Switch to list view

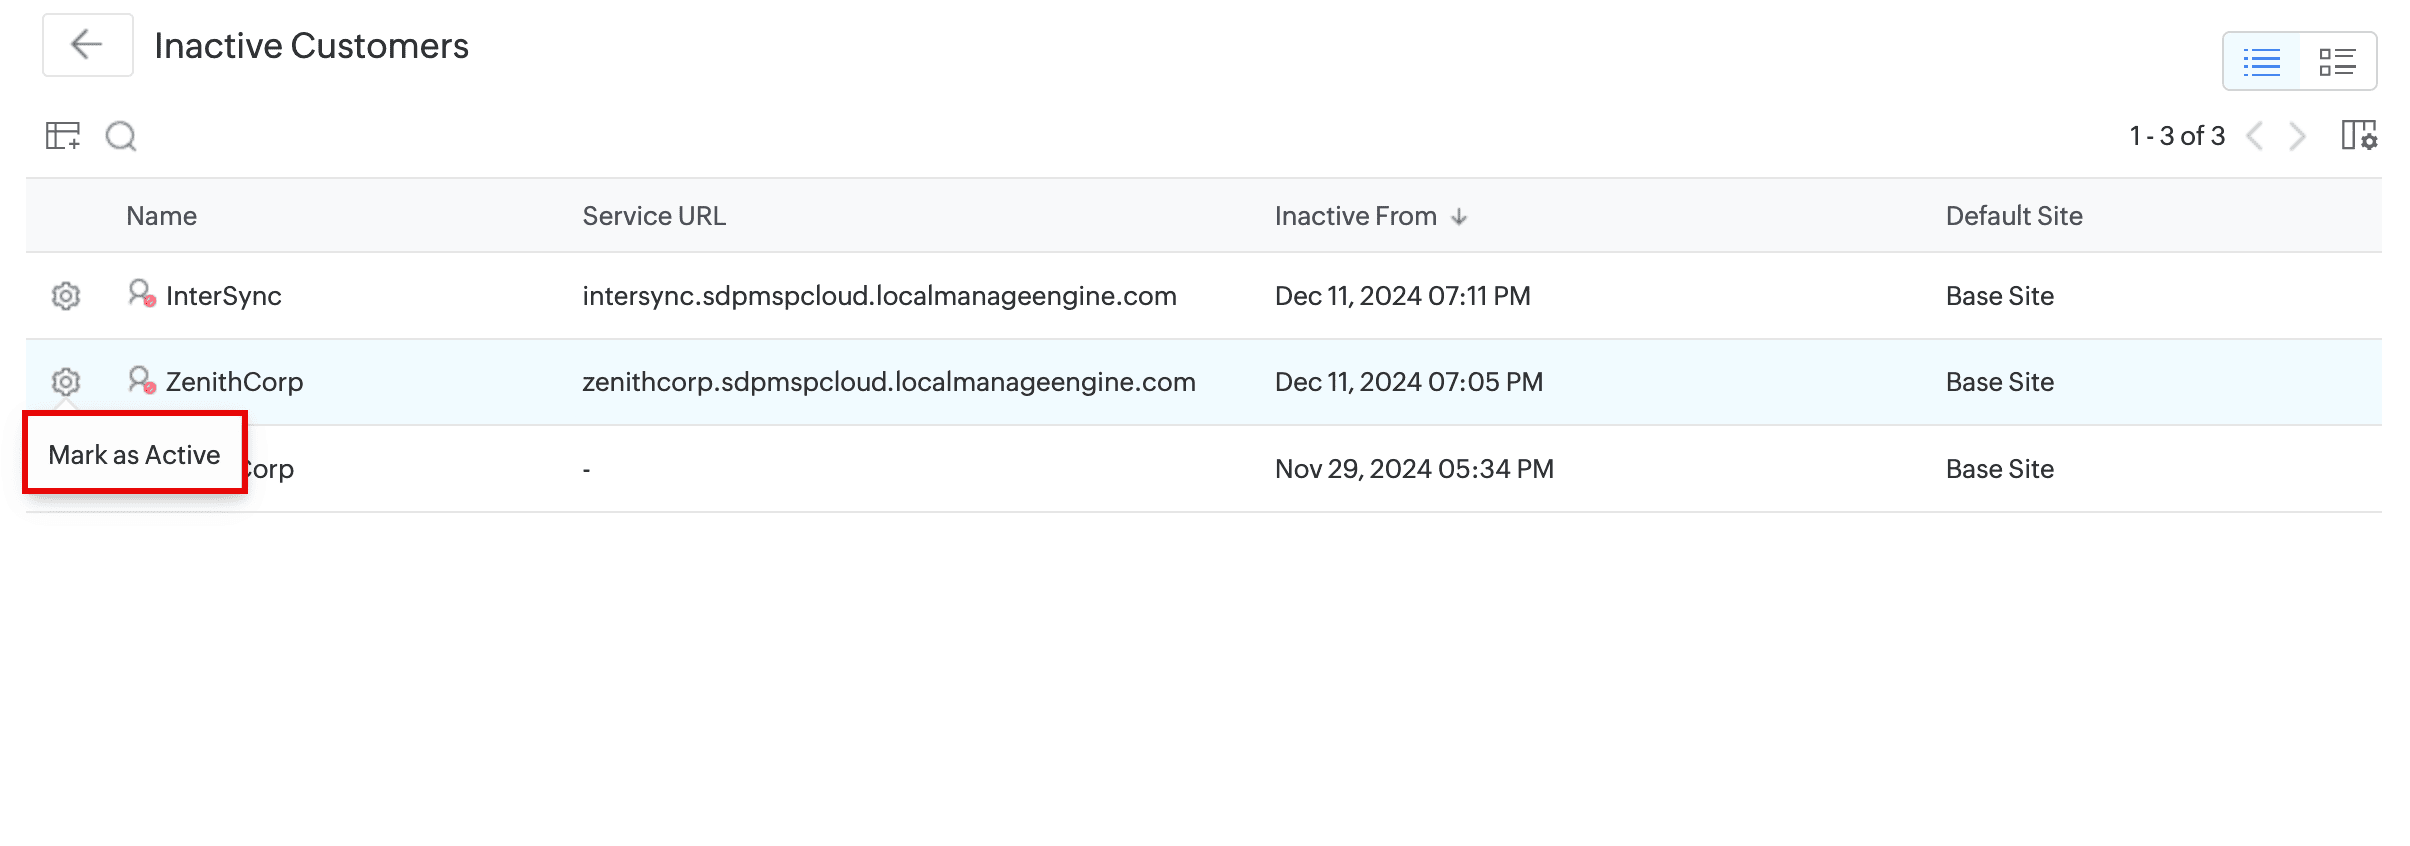2262,62
